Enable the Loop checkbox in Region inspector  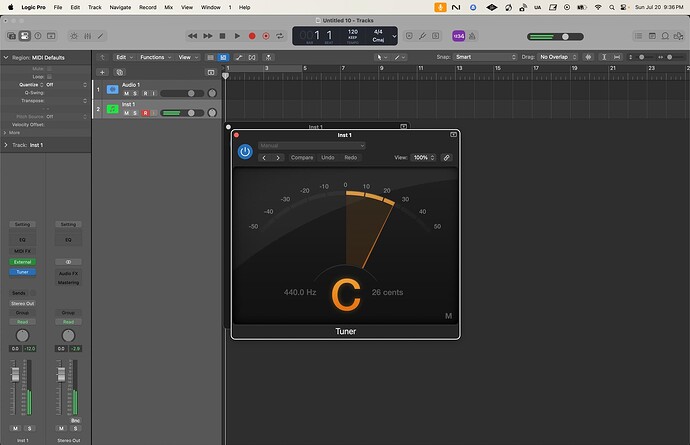point(49,77)
